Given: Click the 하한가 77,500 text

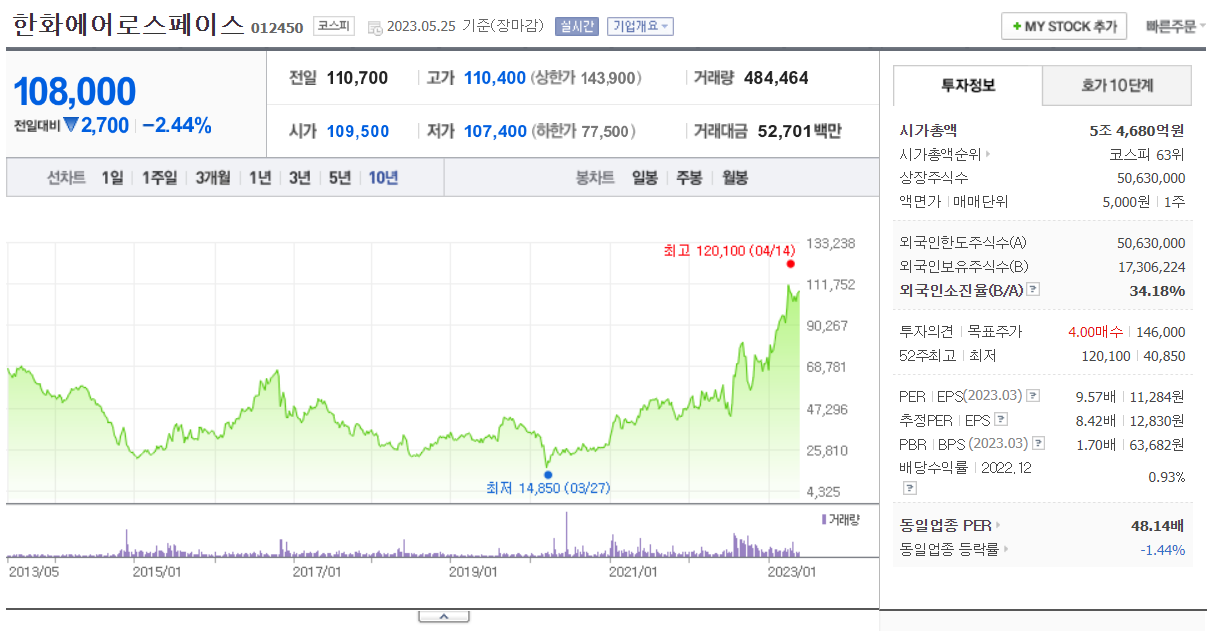Looking at the screenshot, I should coord(582,132).
